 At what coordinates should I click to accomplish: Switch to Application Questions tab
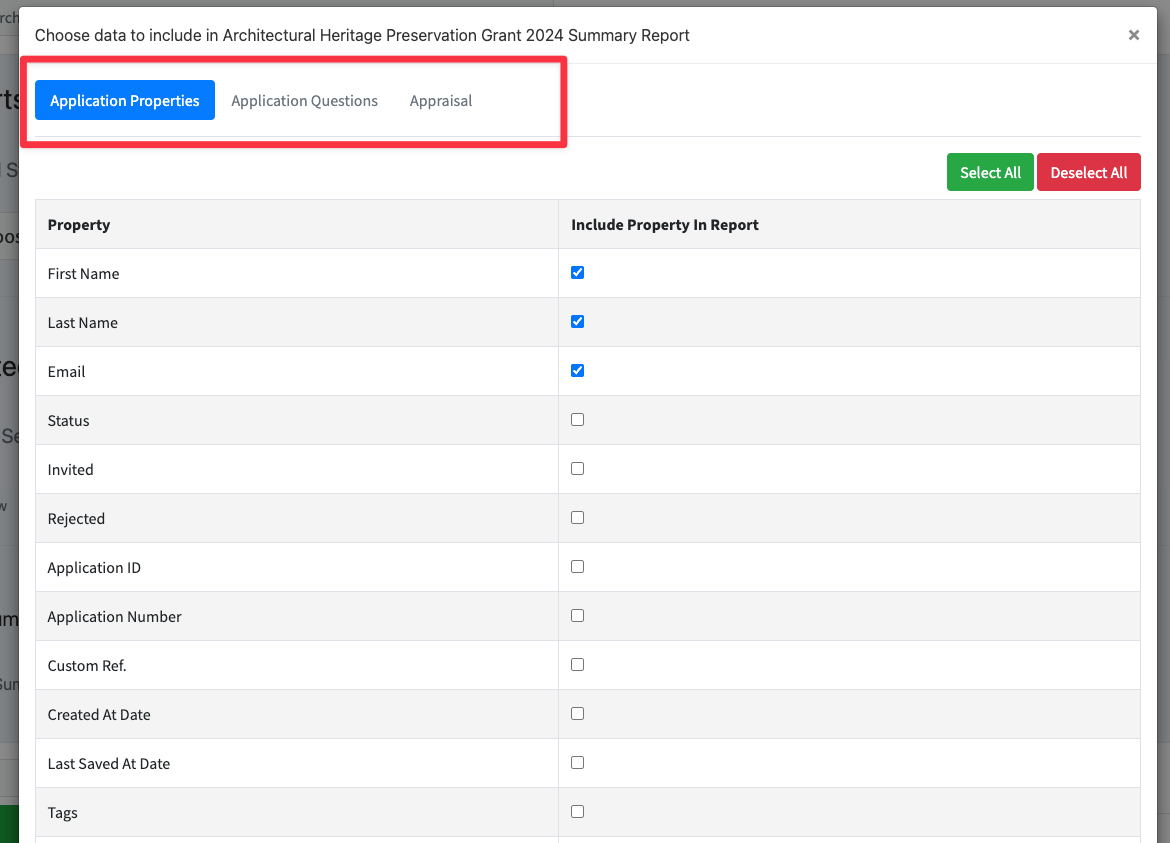point(304,100)
